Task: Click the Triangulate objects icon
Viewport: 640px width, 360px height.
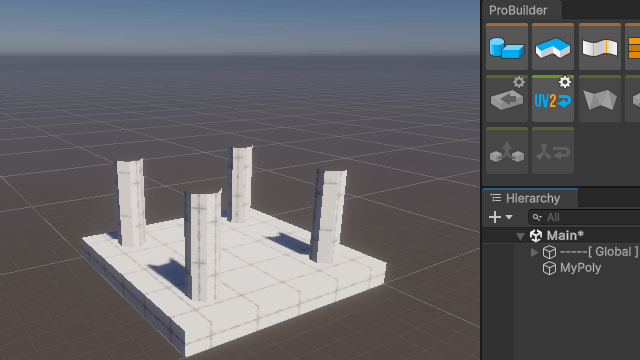Action: click(600, 100)
